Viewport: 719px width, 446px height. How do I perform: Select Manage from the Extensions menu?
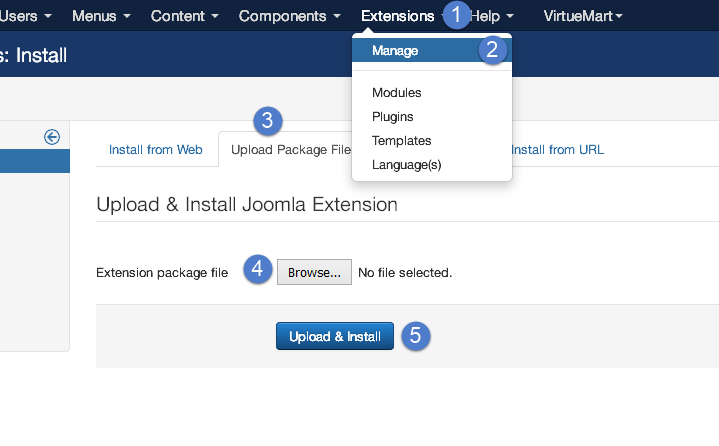(395, 50)
